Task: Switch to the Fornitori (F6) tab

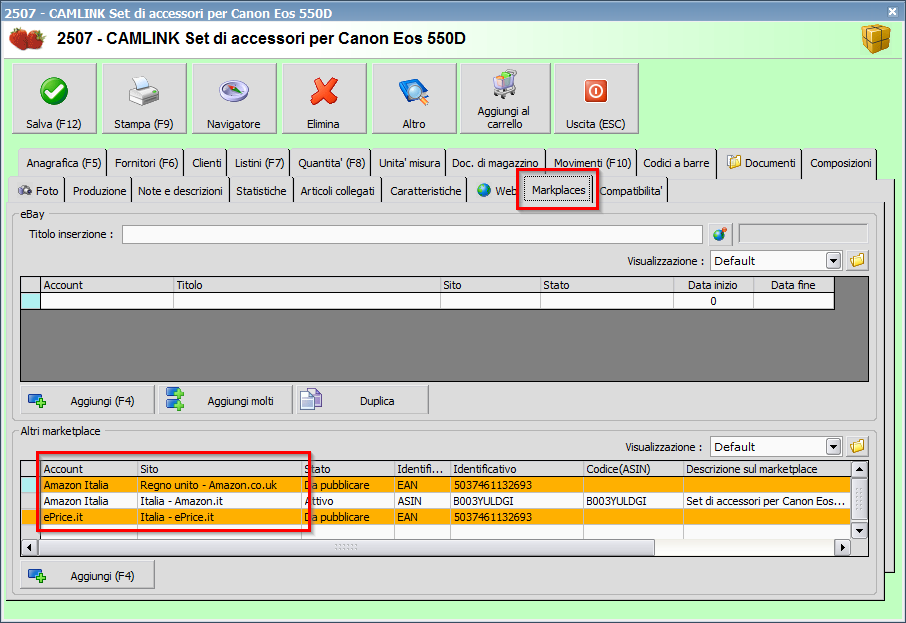Action: point(146,163)
